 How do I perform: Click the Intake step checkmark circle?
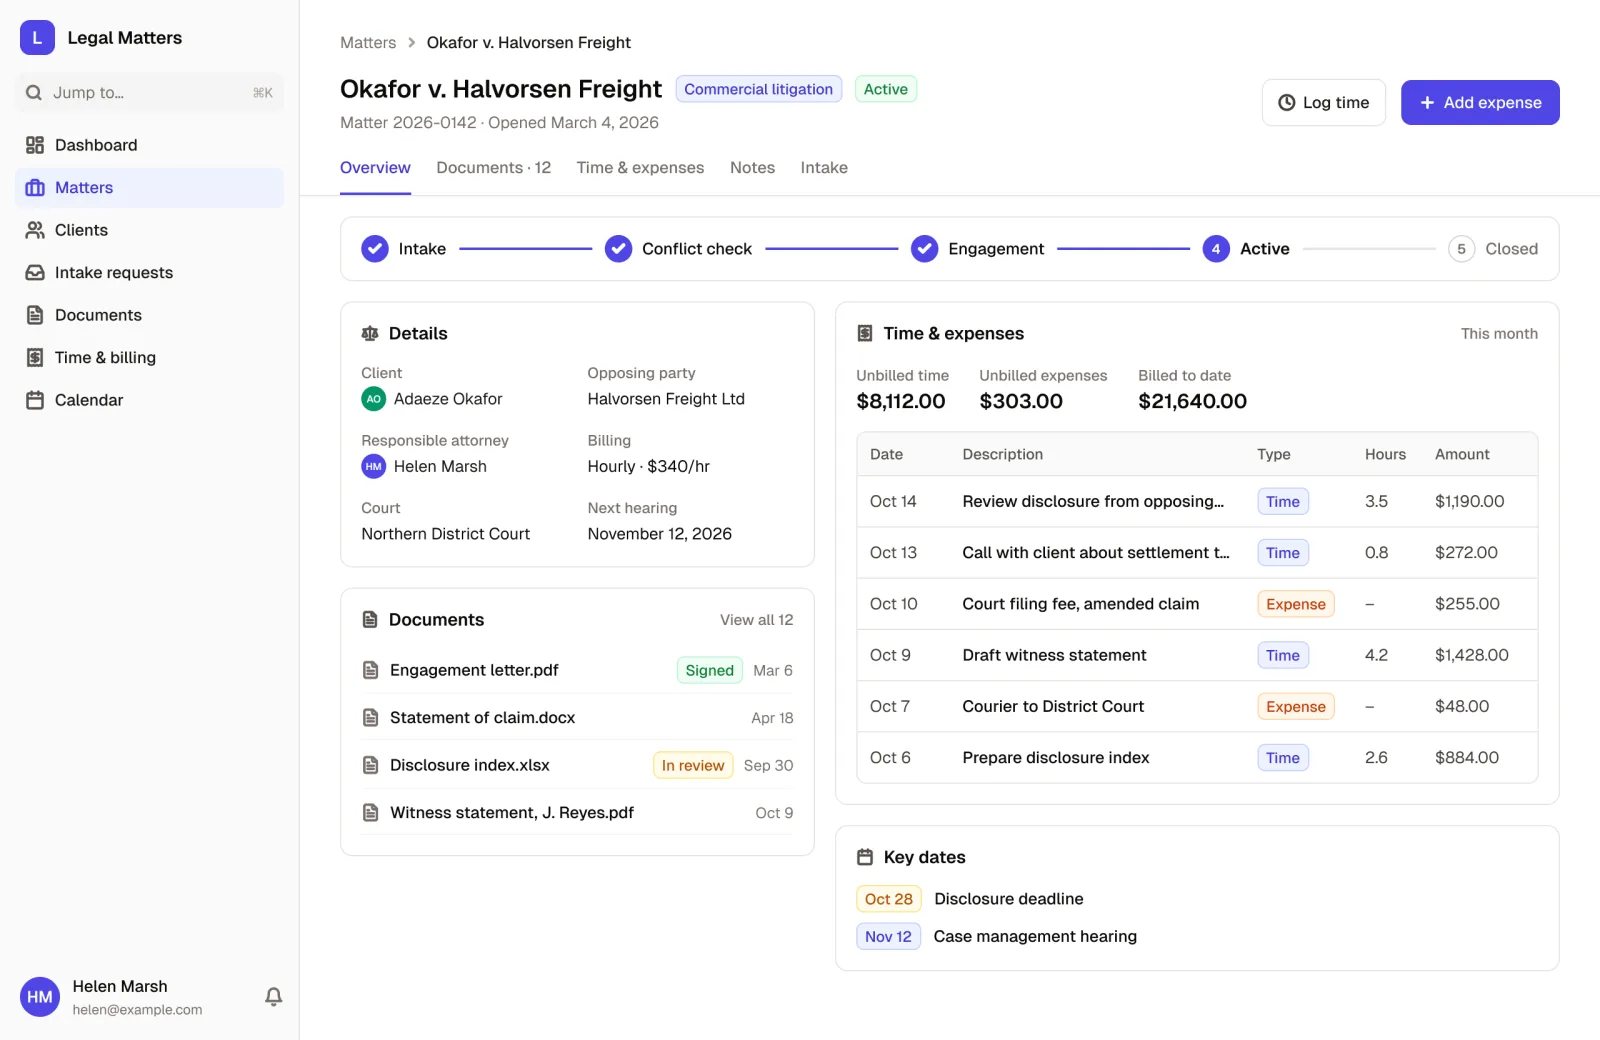pyautogui.click(x=375, y=249)
